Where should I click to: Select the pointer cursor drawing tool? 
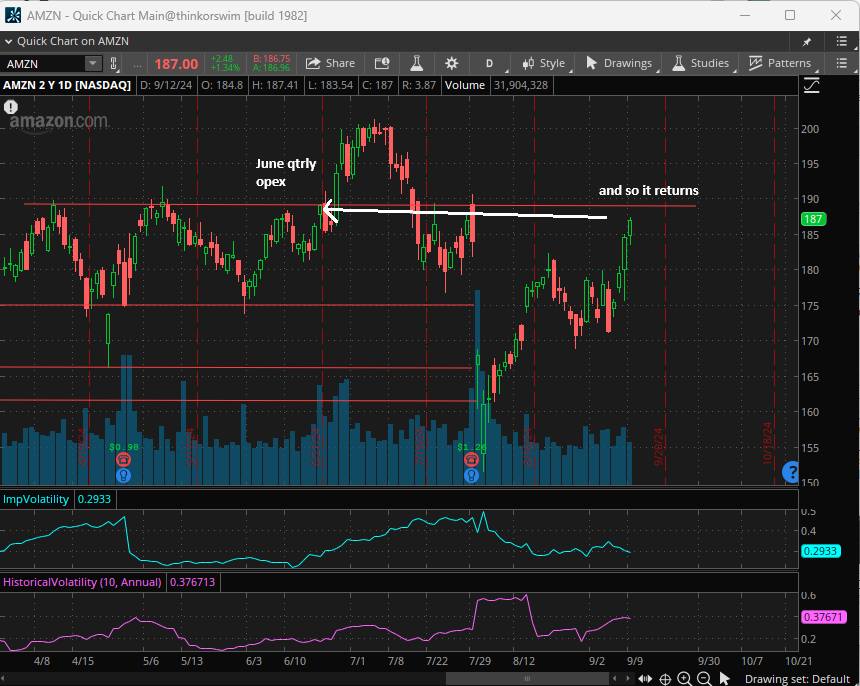click(725, 679)
